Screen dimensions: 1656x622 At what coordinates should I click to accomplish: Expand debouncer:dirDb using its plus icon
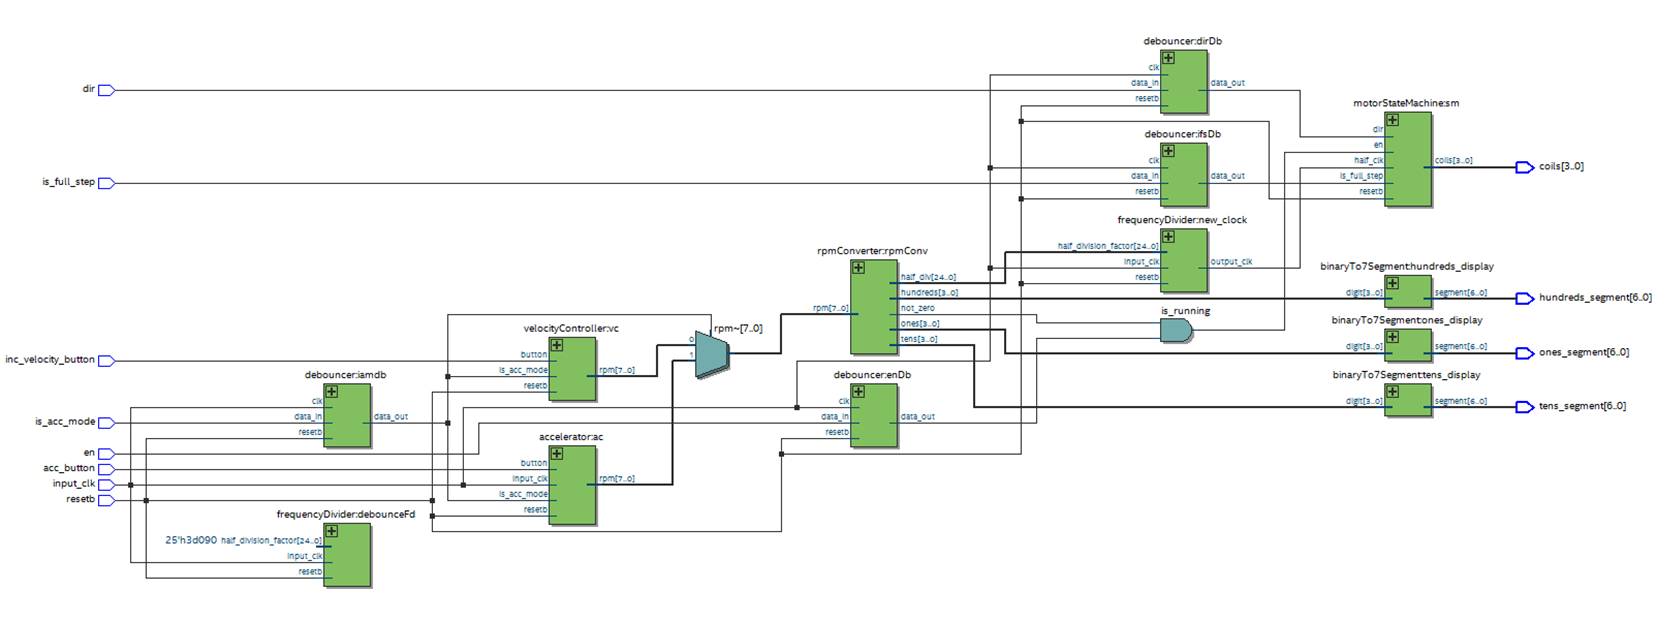pyautogui.click(x=1168, y=58)
